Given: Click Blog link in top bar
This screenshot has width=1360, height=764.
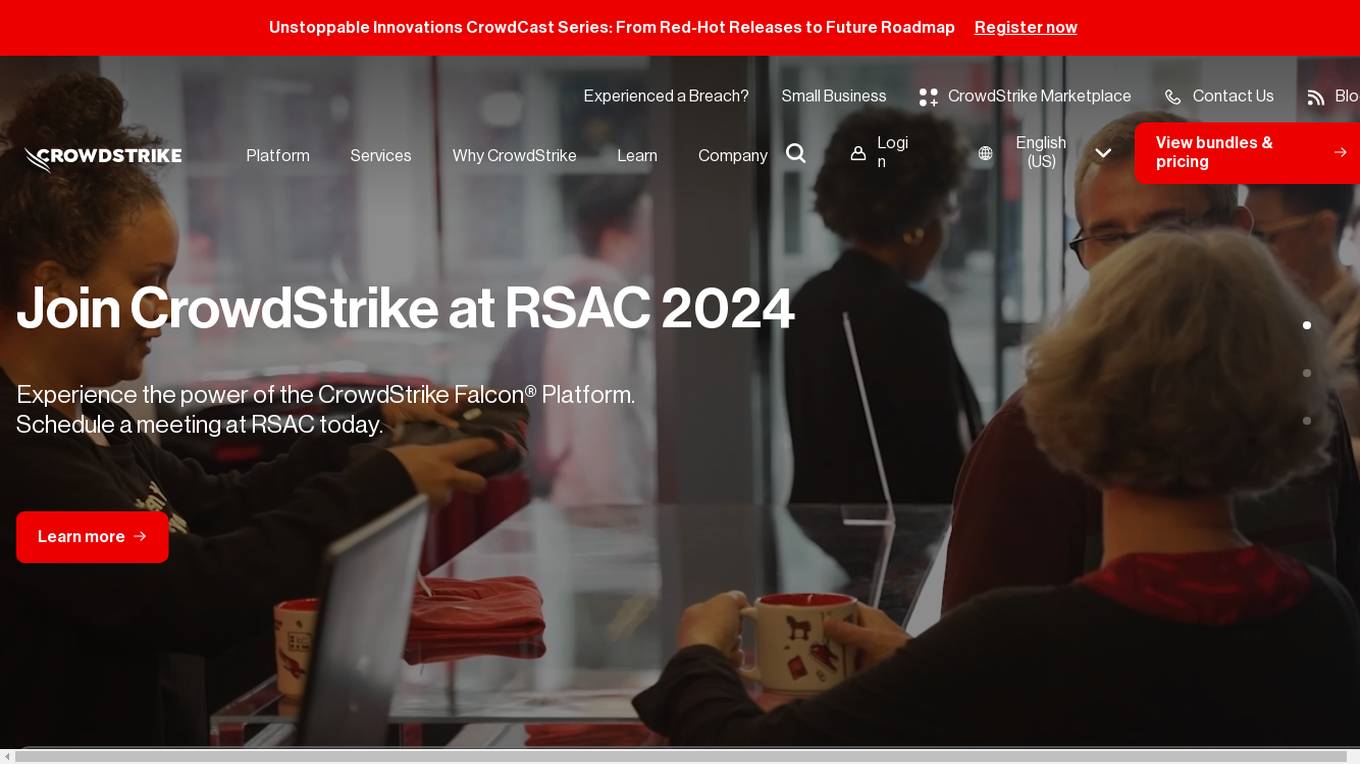Looking at the screenshot, I should pos(1347,96).
